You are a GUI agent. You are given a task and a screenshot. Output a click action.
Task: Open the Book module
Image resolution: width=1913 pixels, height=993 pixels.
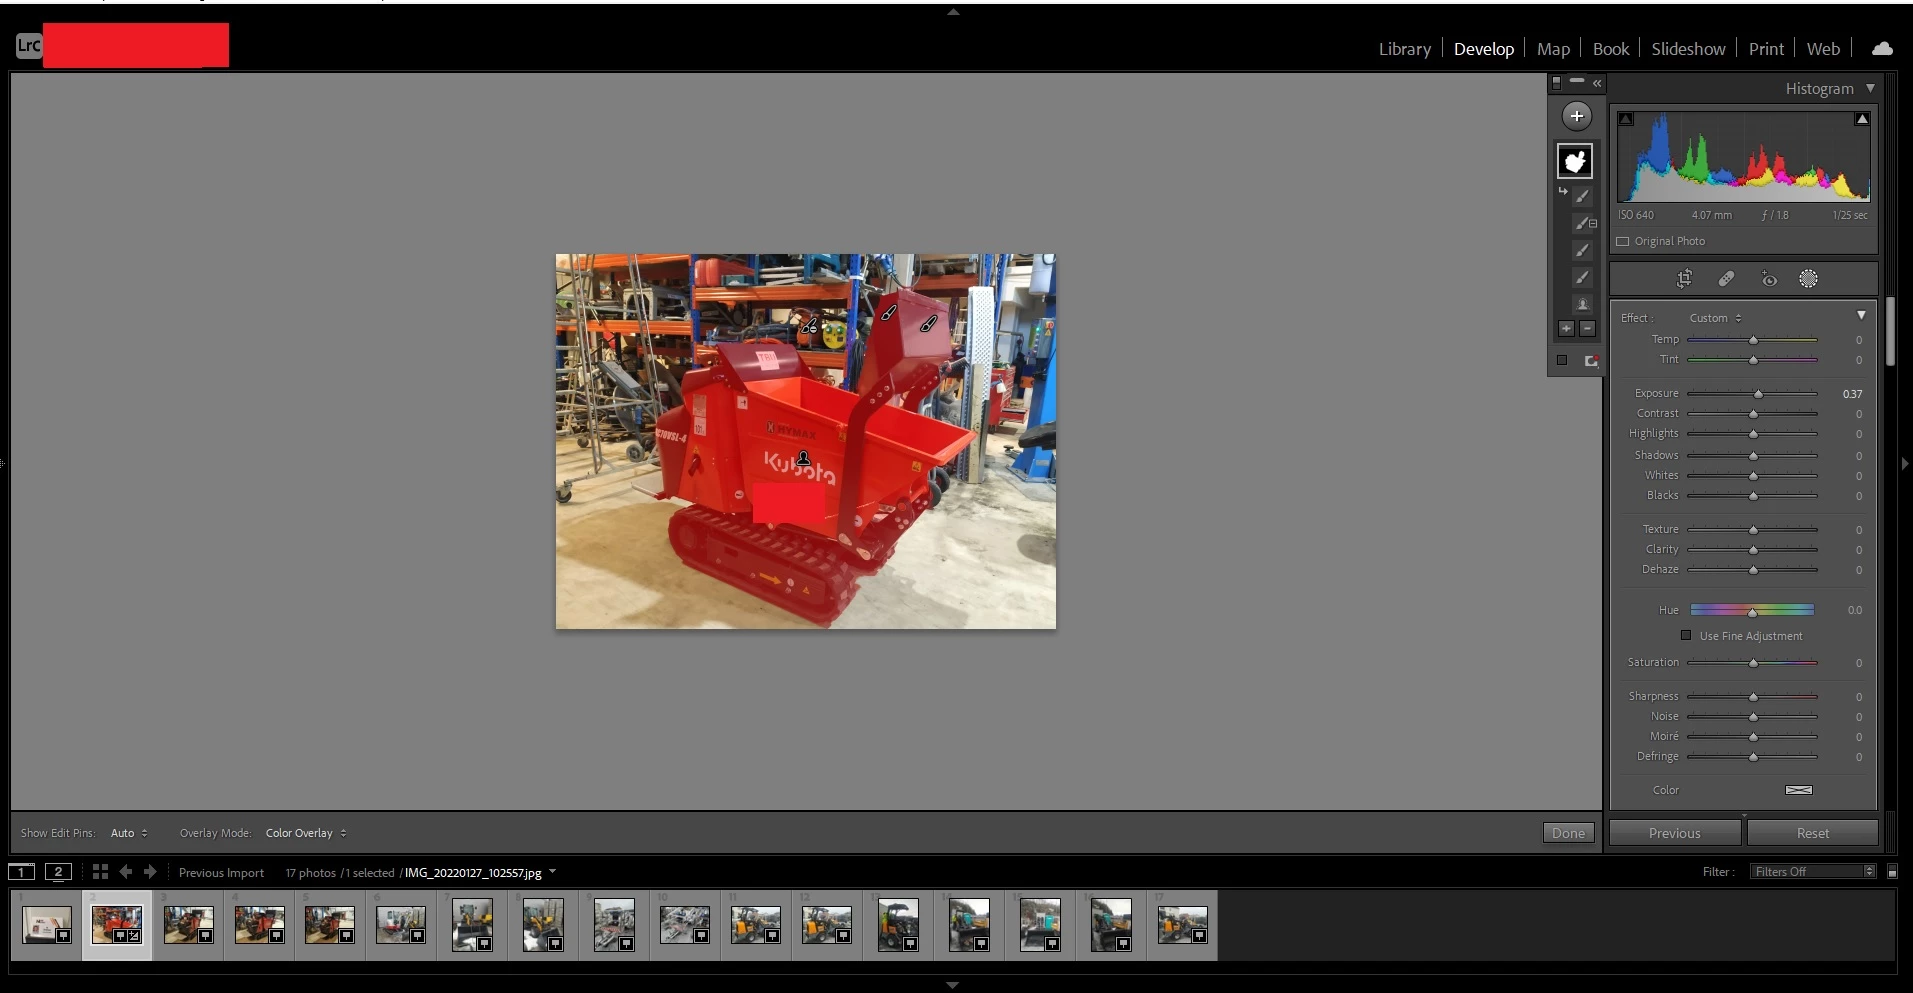coord(1610,49)
